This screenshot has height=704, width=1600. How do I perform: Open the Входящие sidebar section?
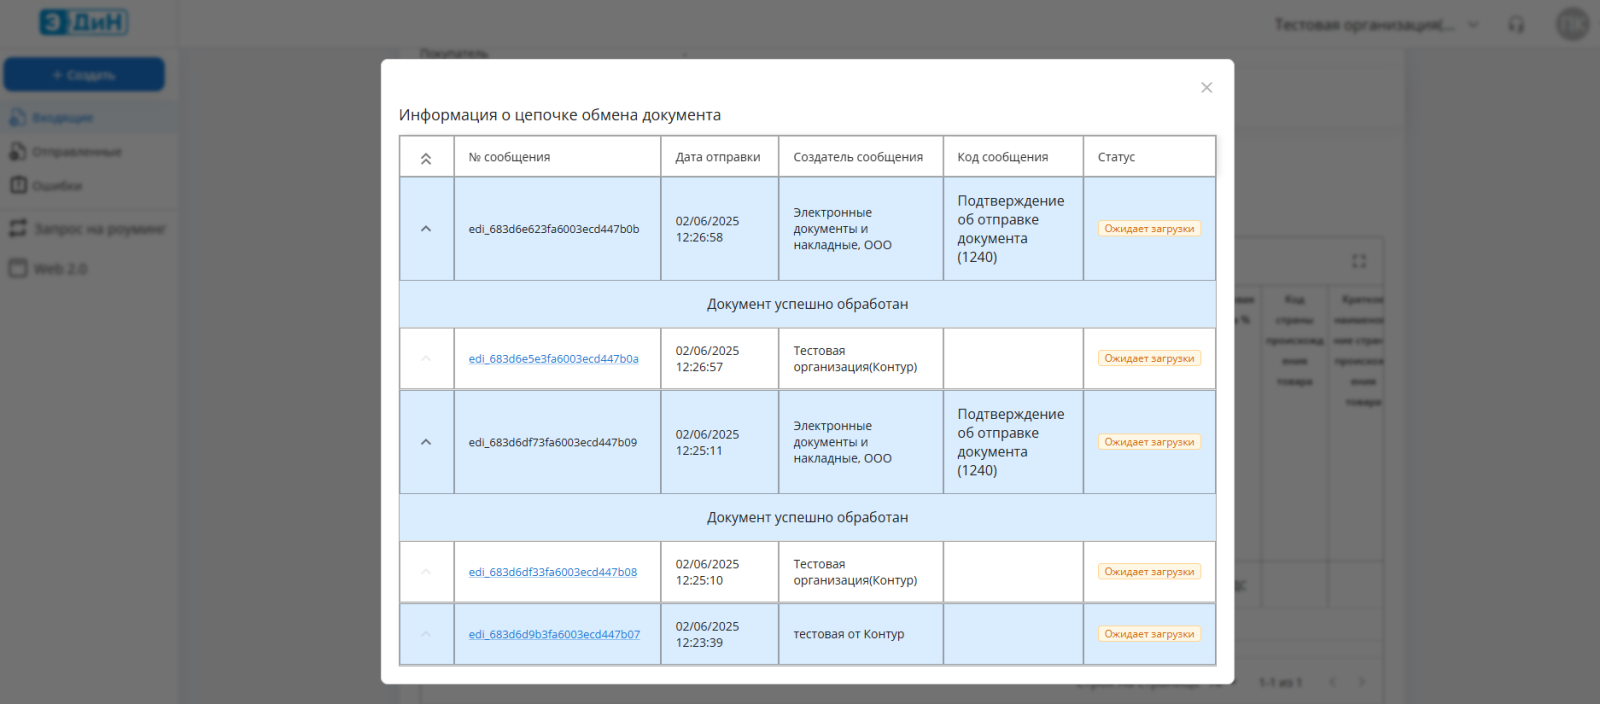[62, 118]
